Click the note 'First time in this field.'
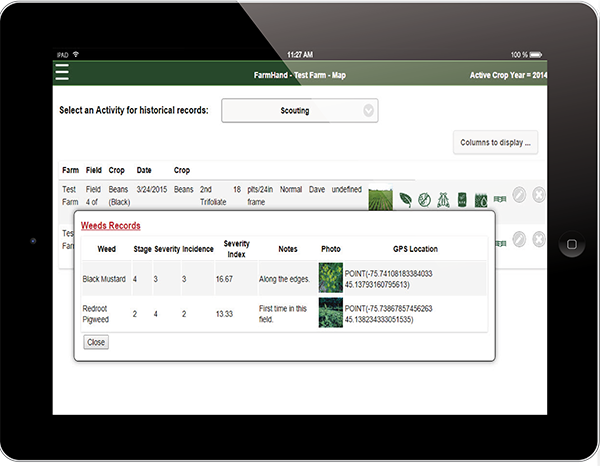The height and width of the screenshot is (466, 600). (283, 314)
